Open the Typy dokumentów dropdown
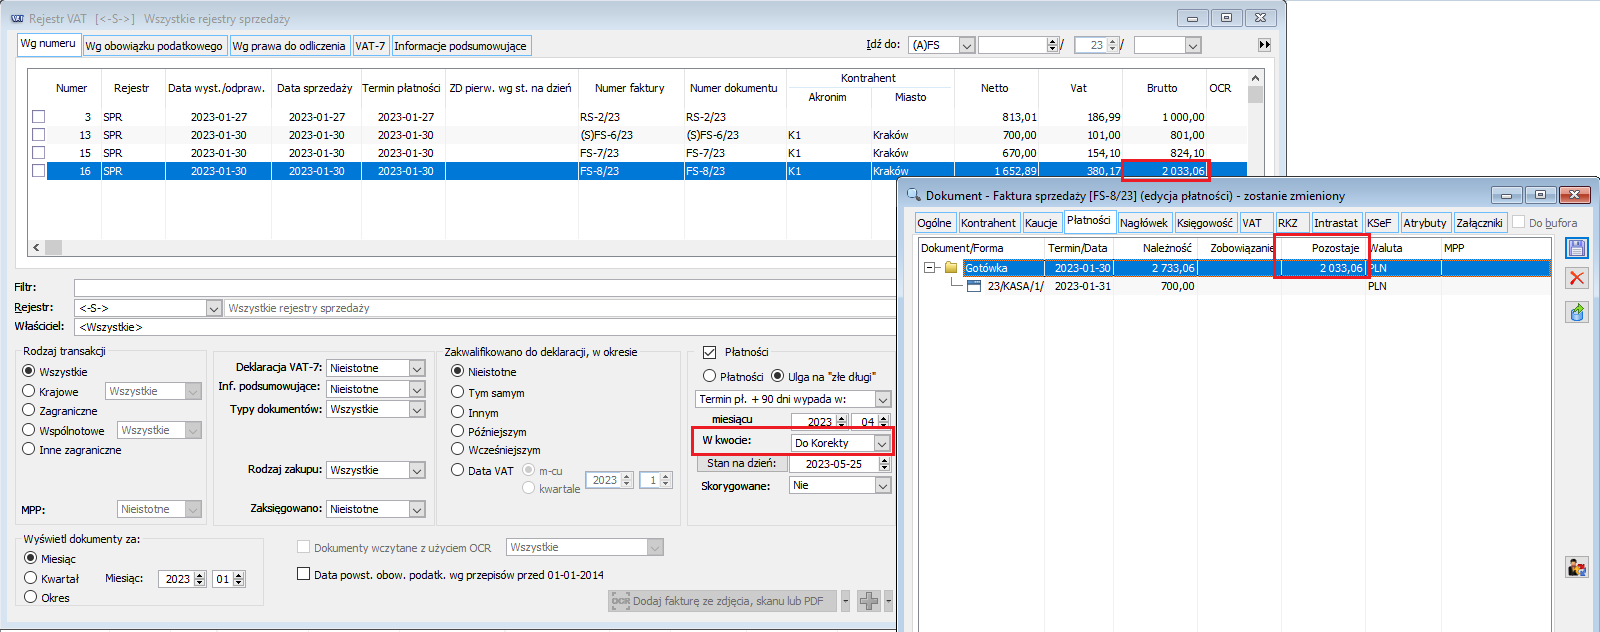1600x632 pixels. click(417, 409)
